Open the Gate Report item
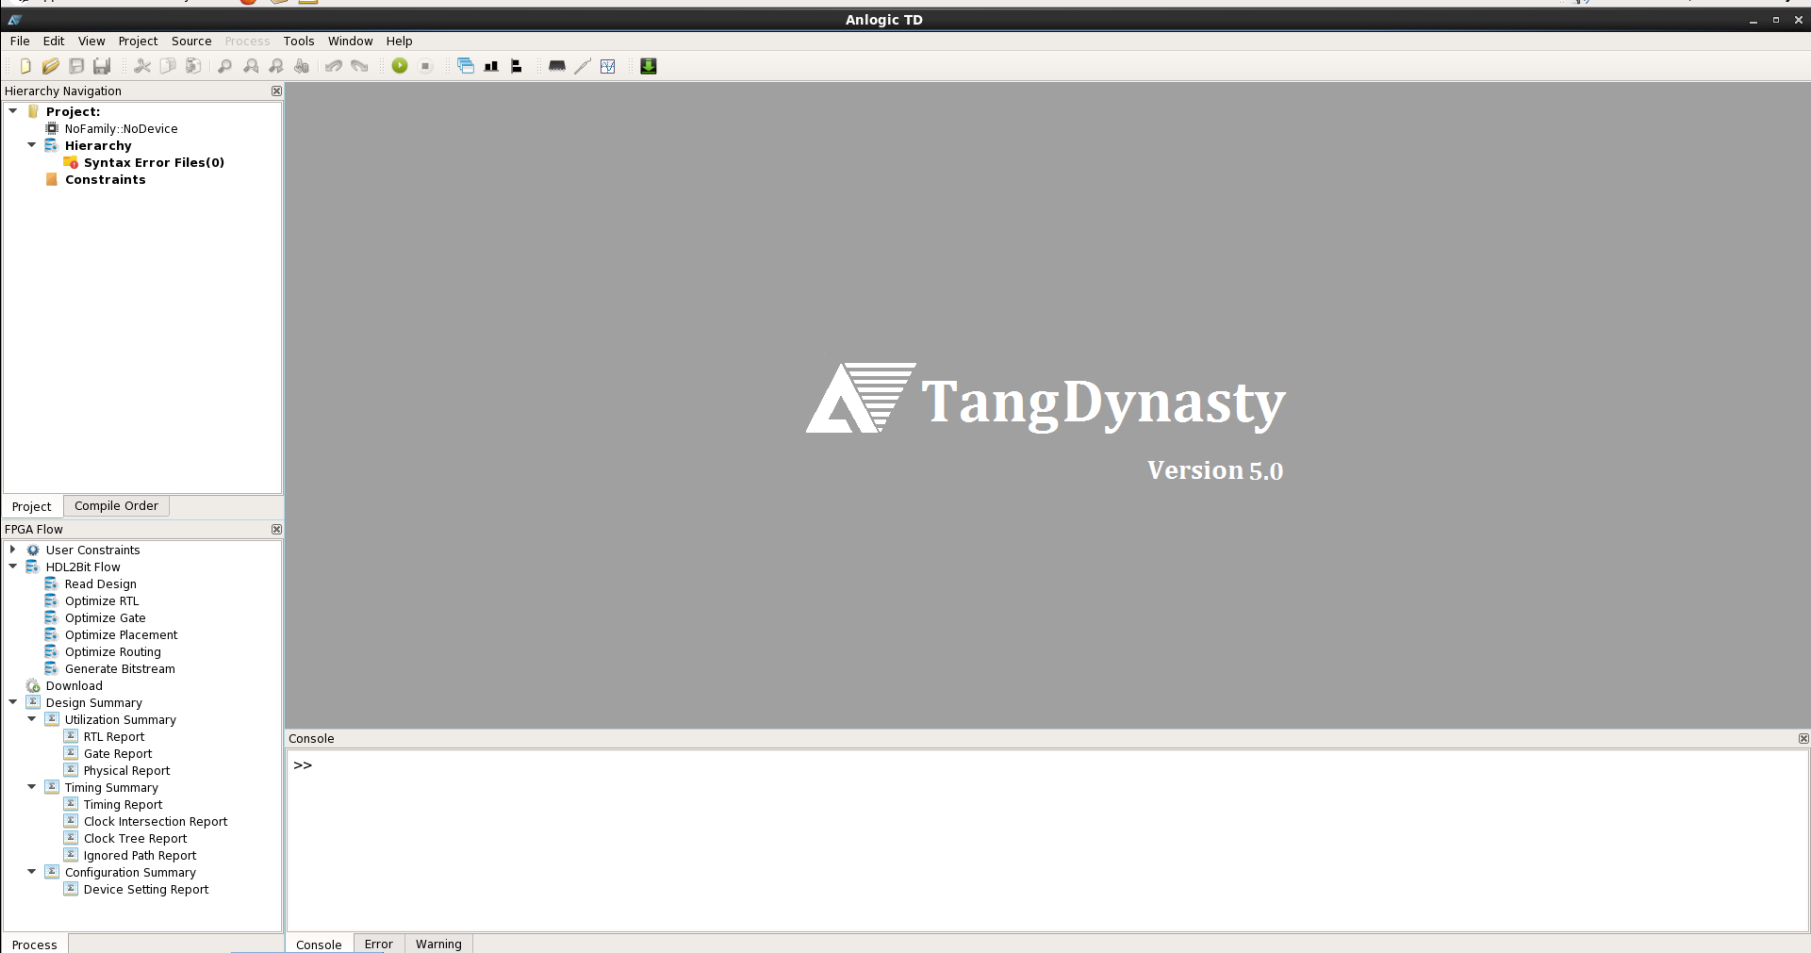The image size is (1811, 953). tap(118, 754)
